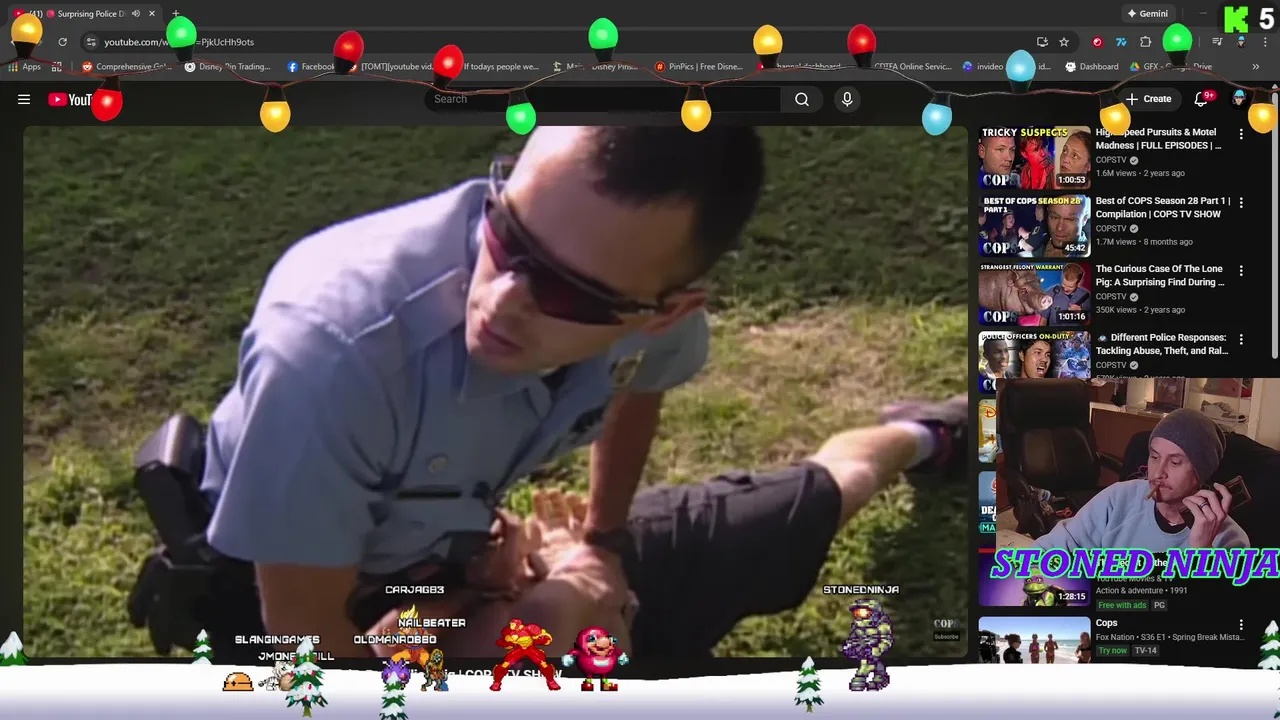
Task: Open the site information icon in address bar
Action: [91, 42]
